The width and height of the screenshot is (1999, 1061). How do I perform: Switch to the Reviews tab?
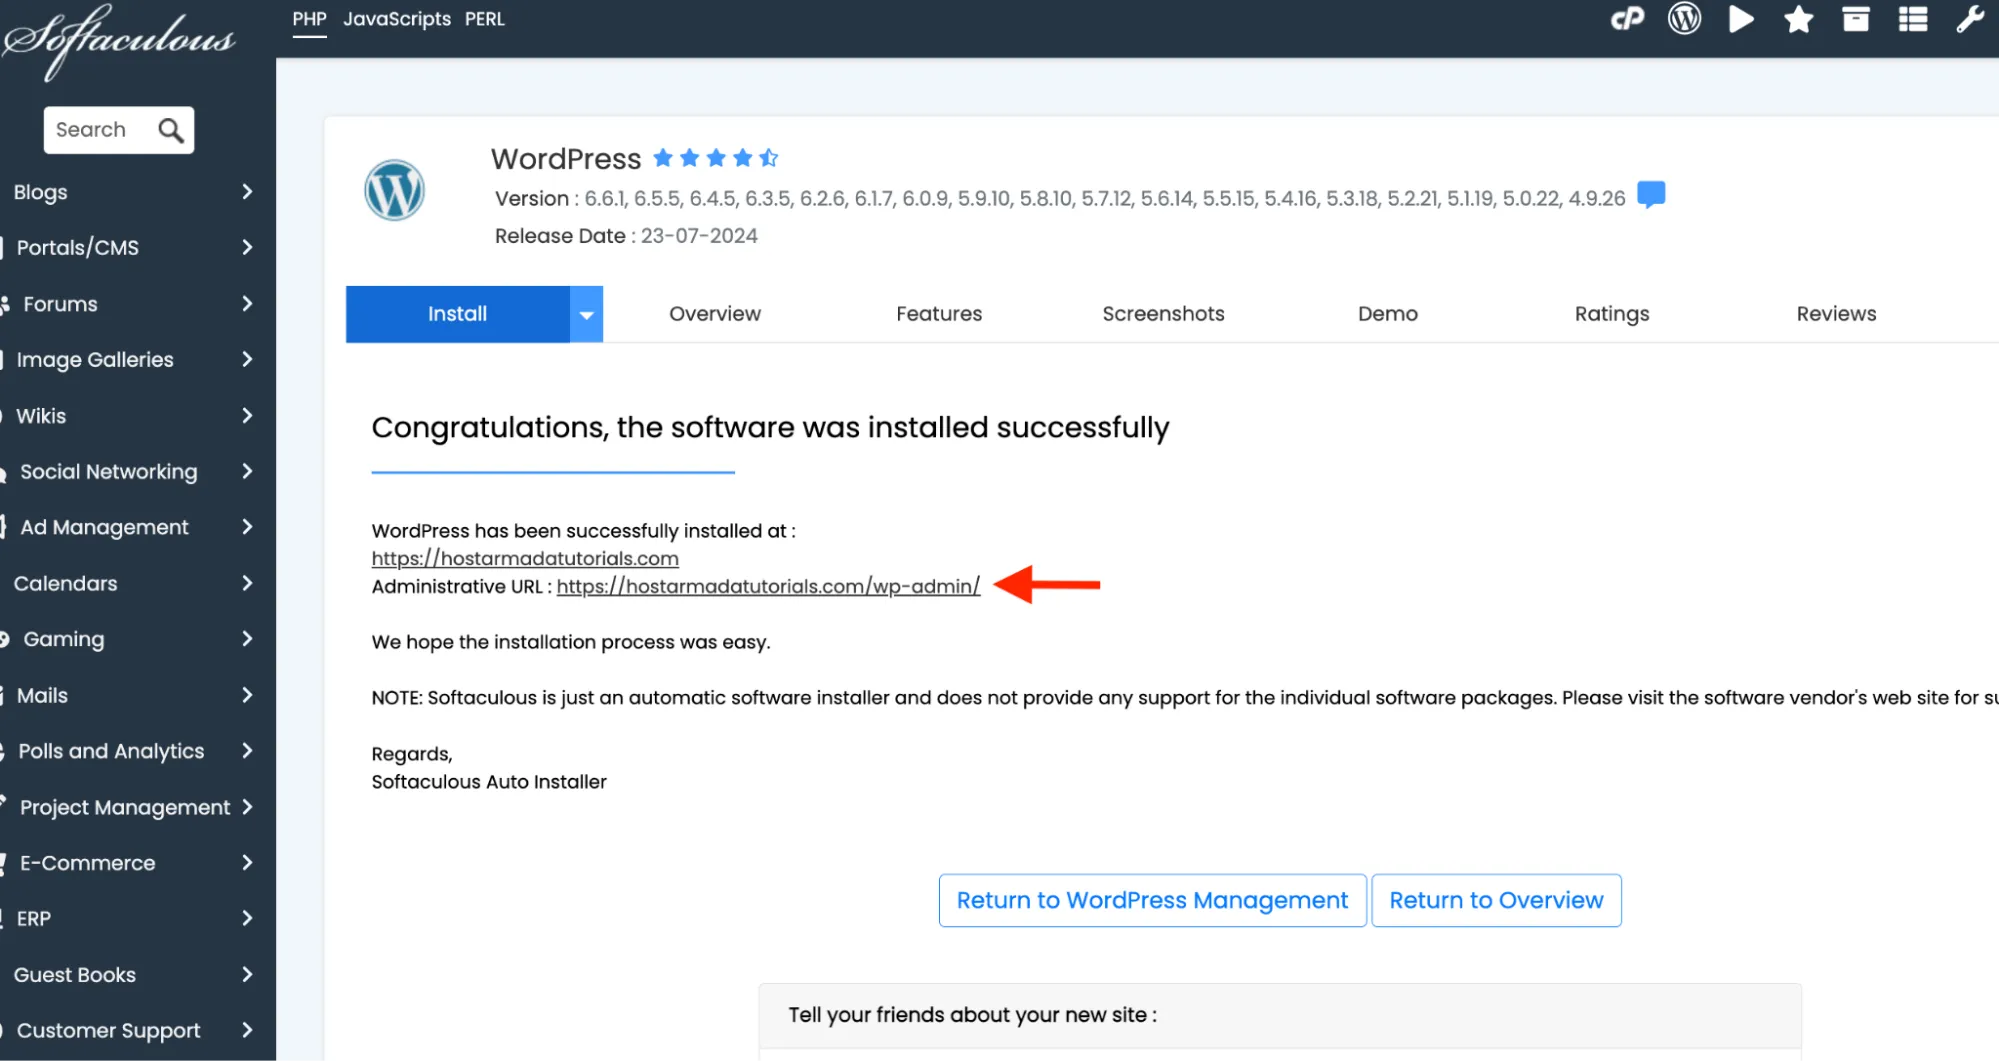[1836, 314]
